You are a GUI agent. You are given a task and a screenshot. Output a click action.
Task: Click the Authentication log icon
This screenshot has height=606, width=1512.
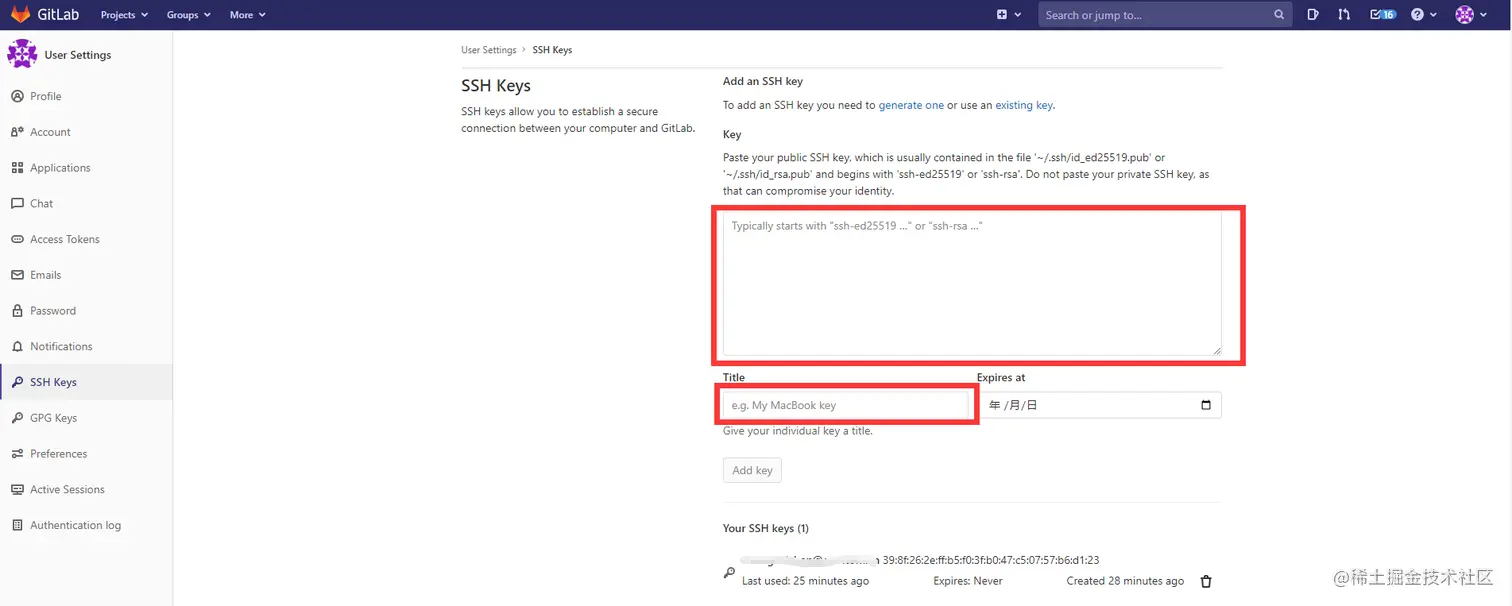(17, 525)
